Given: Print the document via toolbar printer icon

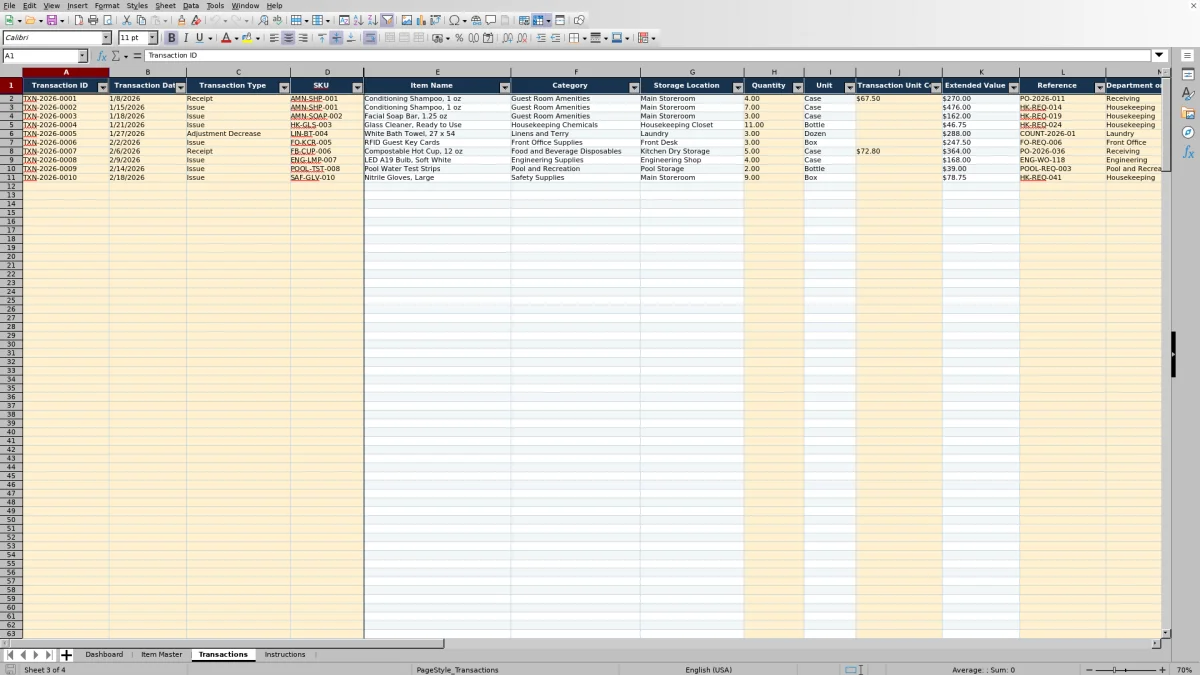Looking at the screenshot, I should point(93,20).
